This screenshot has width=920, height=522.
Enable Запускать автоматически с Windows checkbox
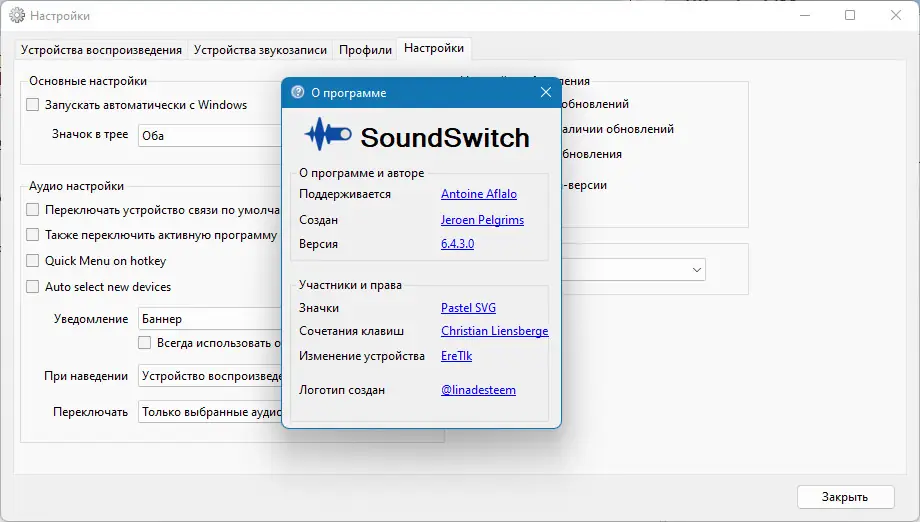coord(33,104)
